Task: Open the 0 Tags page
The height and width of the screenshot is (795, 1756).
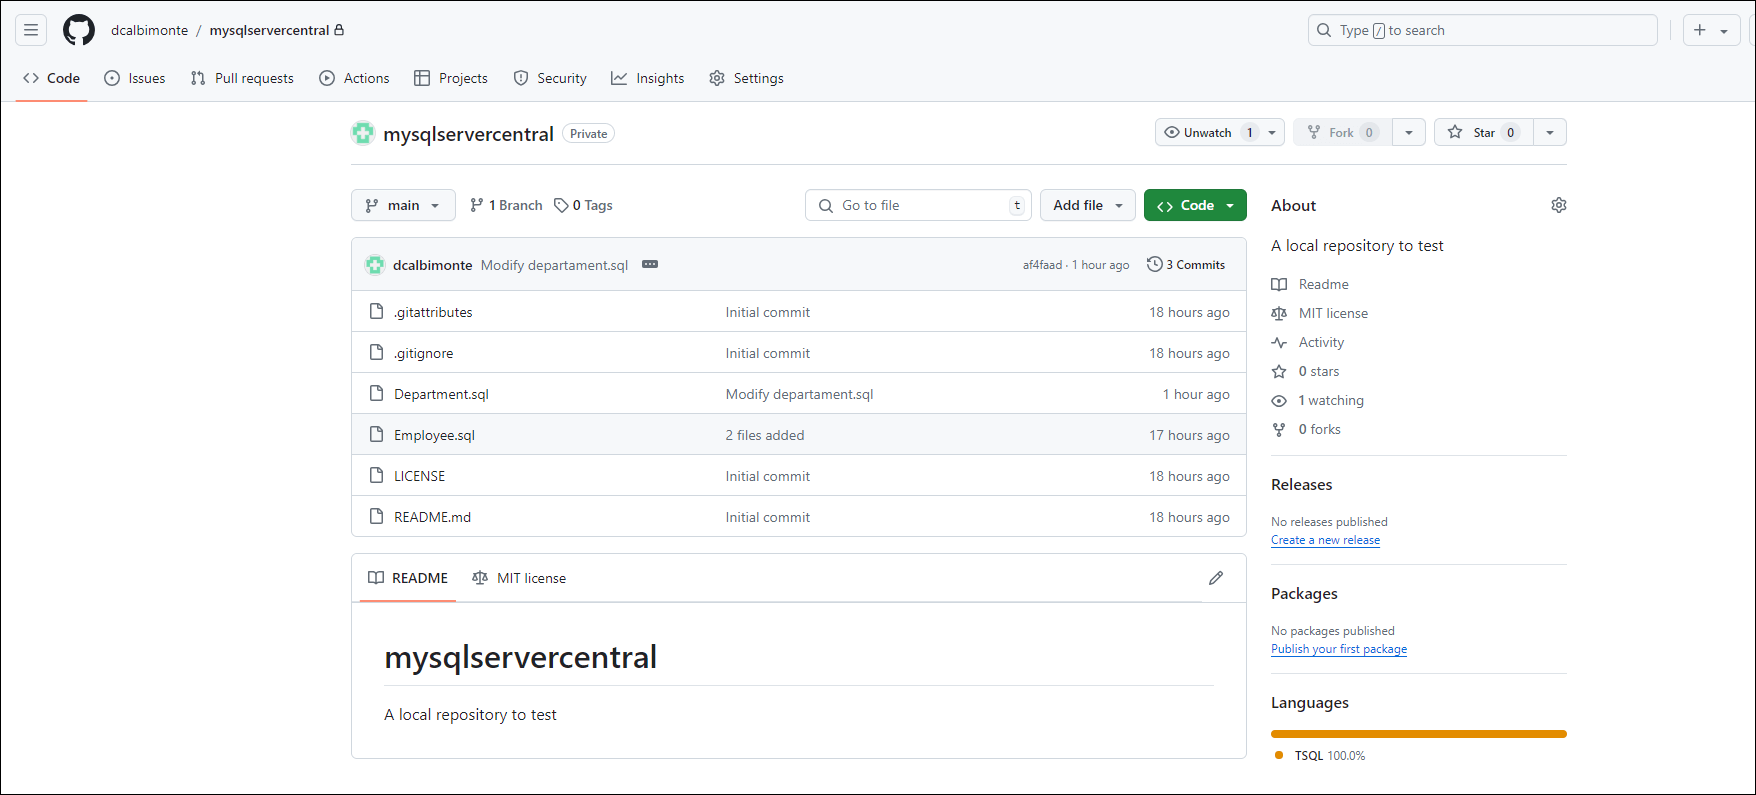Action: coord(584,205)
